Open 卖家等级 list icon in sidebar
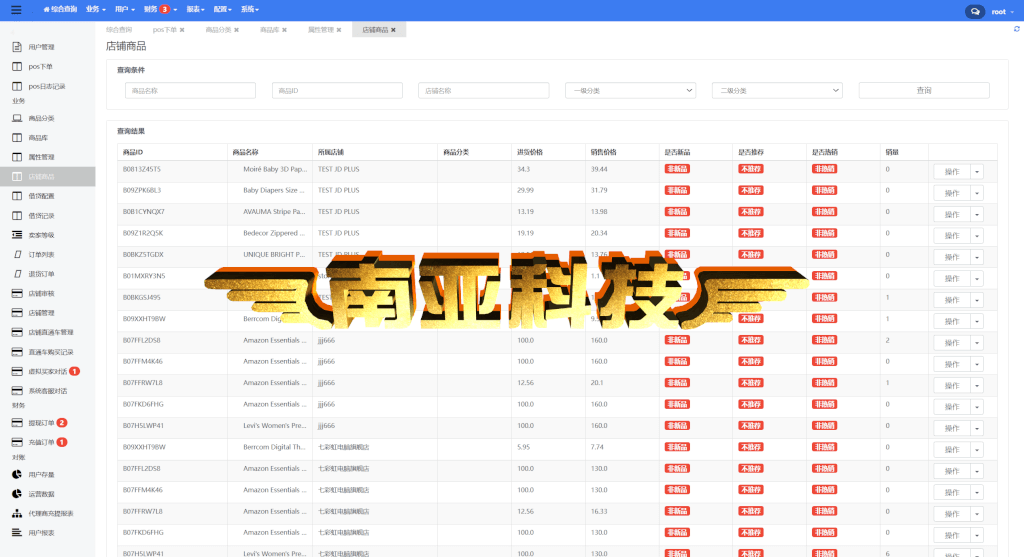Viewport: 1024px width, 557px height. coord(17,235)
